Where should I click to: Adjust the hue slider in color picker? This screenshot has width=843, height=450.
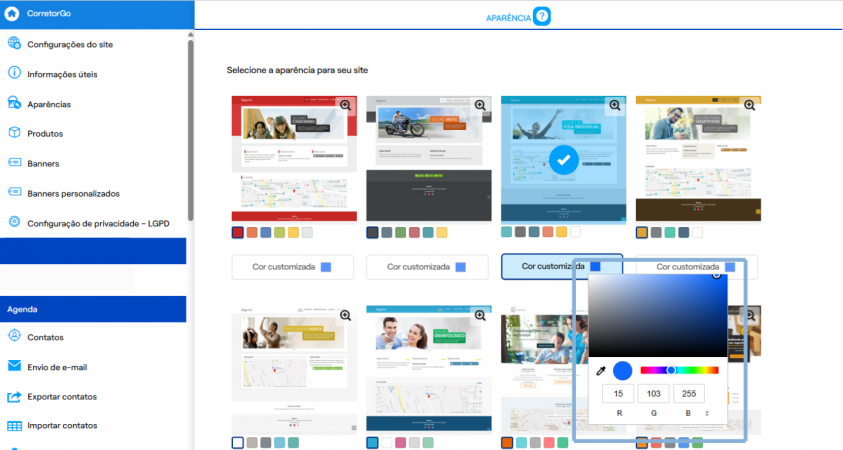[680, 370]
